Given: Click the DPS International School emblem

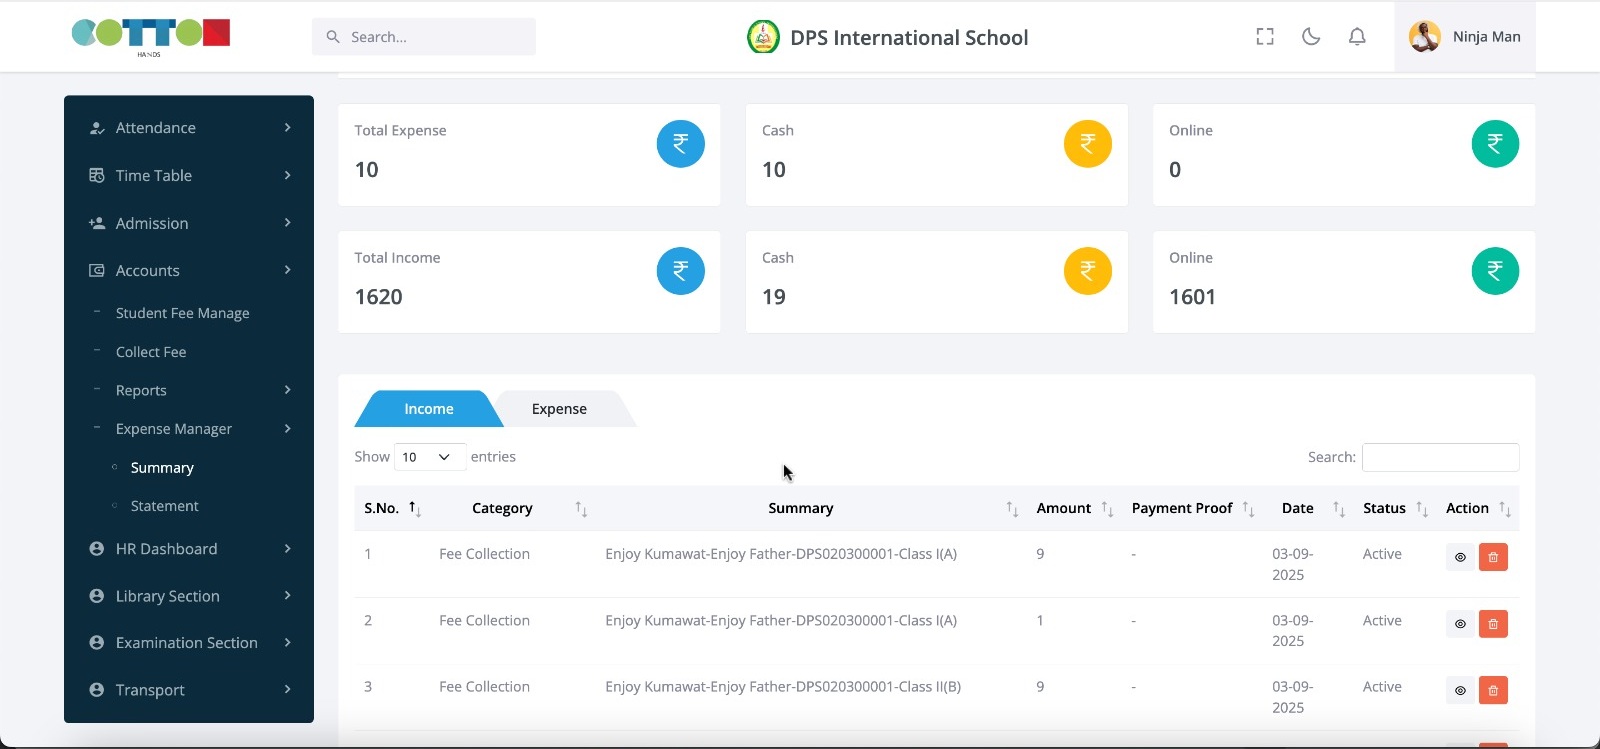Looking at the screenshot, I should point(763,38).
